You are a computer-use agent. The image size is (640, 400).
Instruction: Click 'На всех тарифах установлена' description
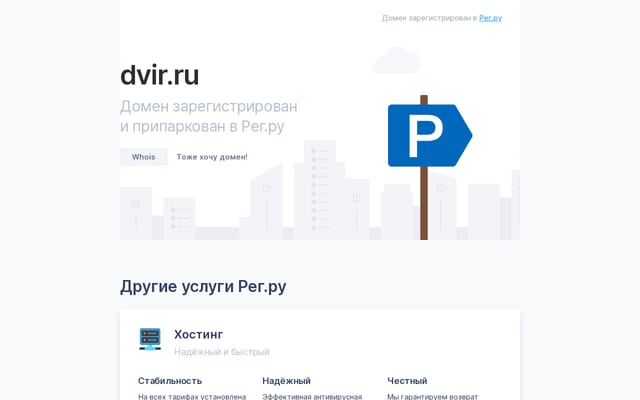coord(192,396)
